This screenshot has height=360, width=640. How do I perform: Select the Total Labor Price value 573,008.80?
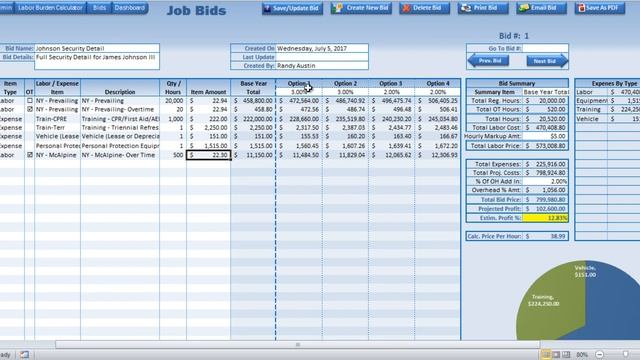[x=545, y=146]
